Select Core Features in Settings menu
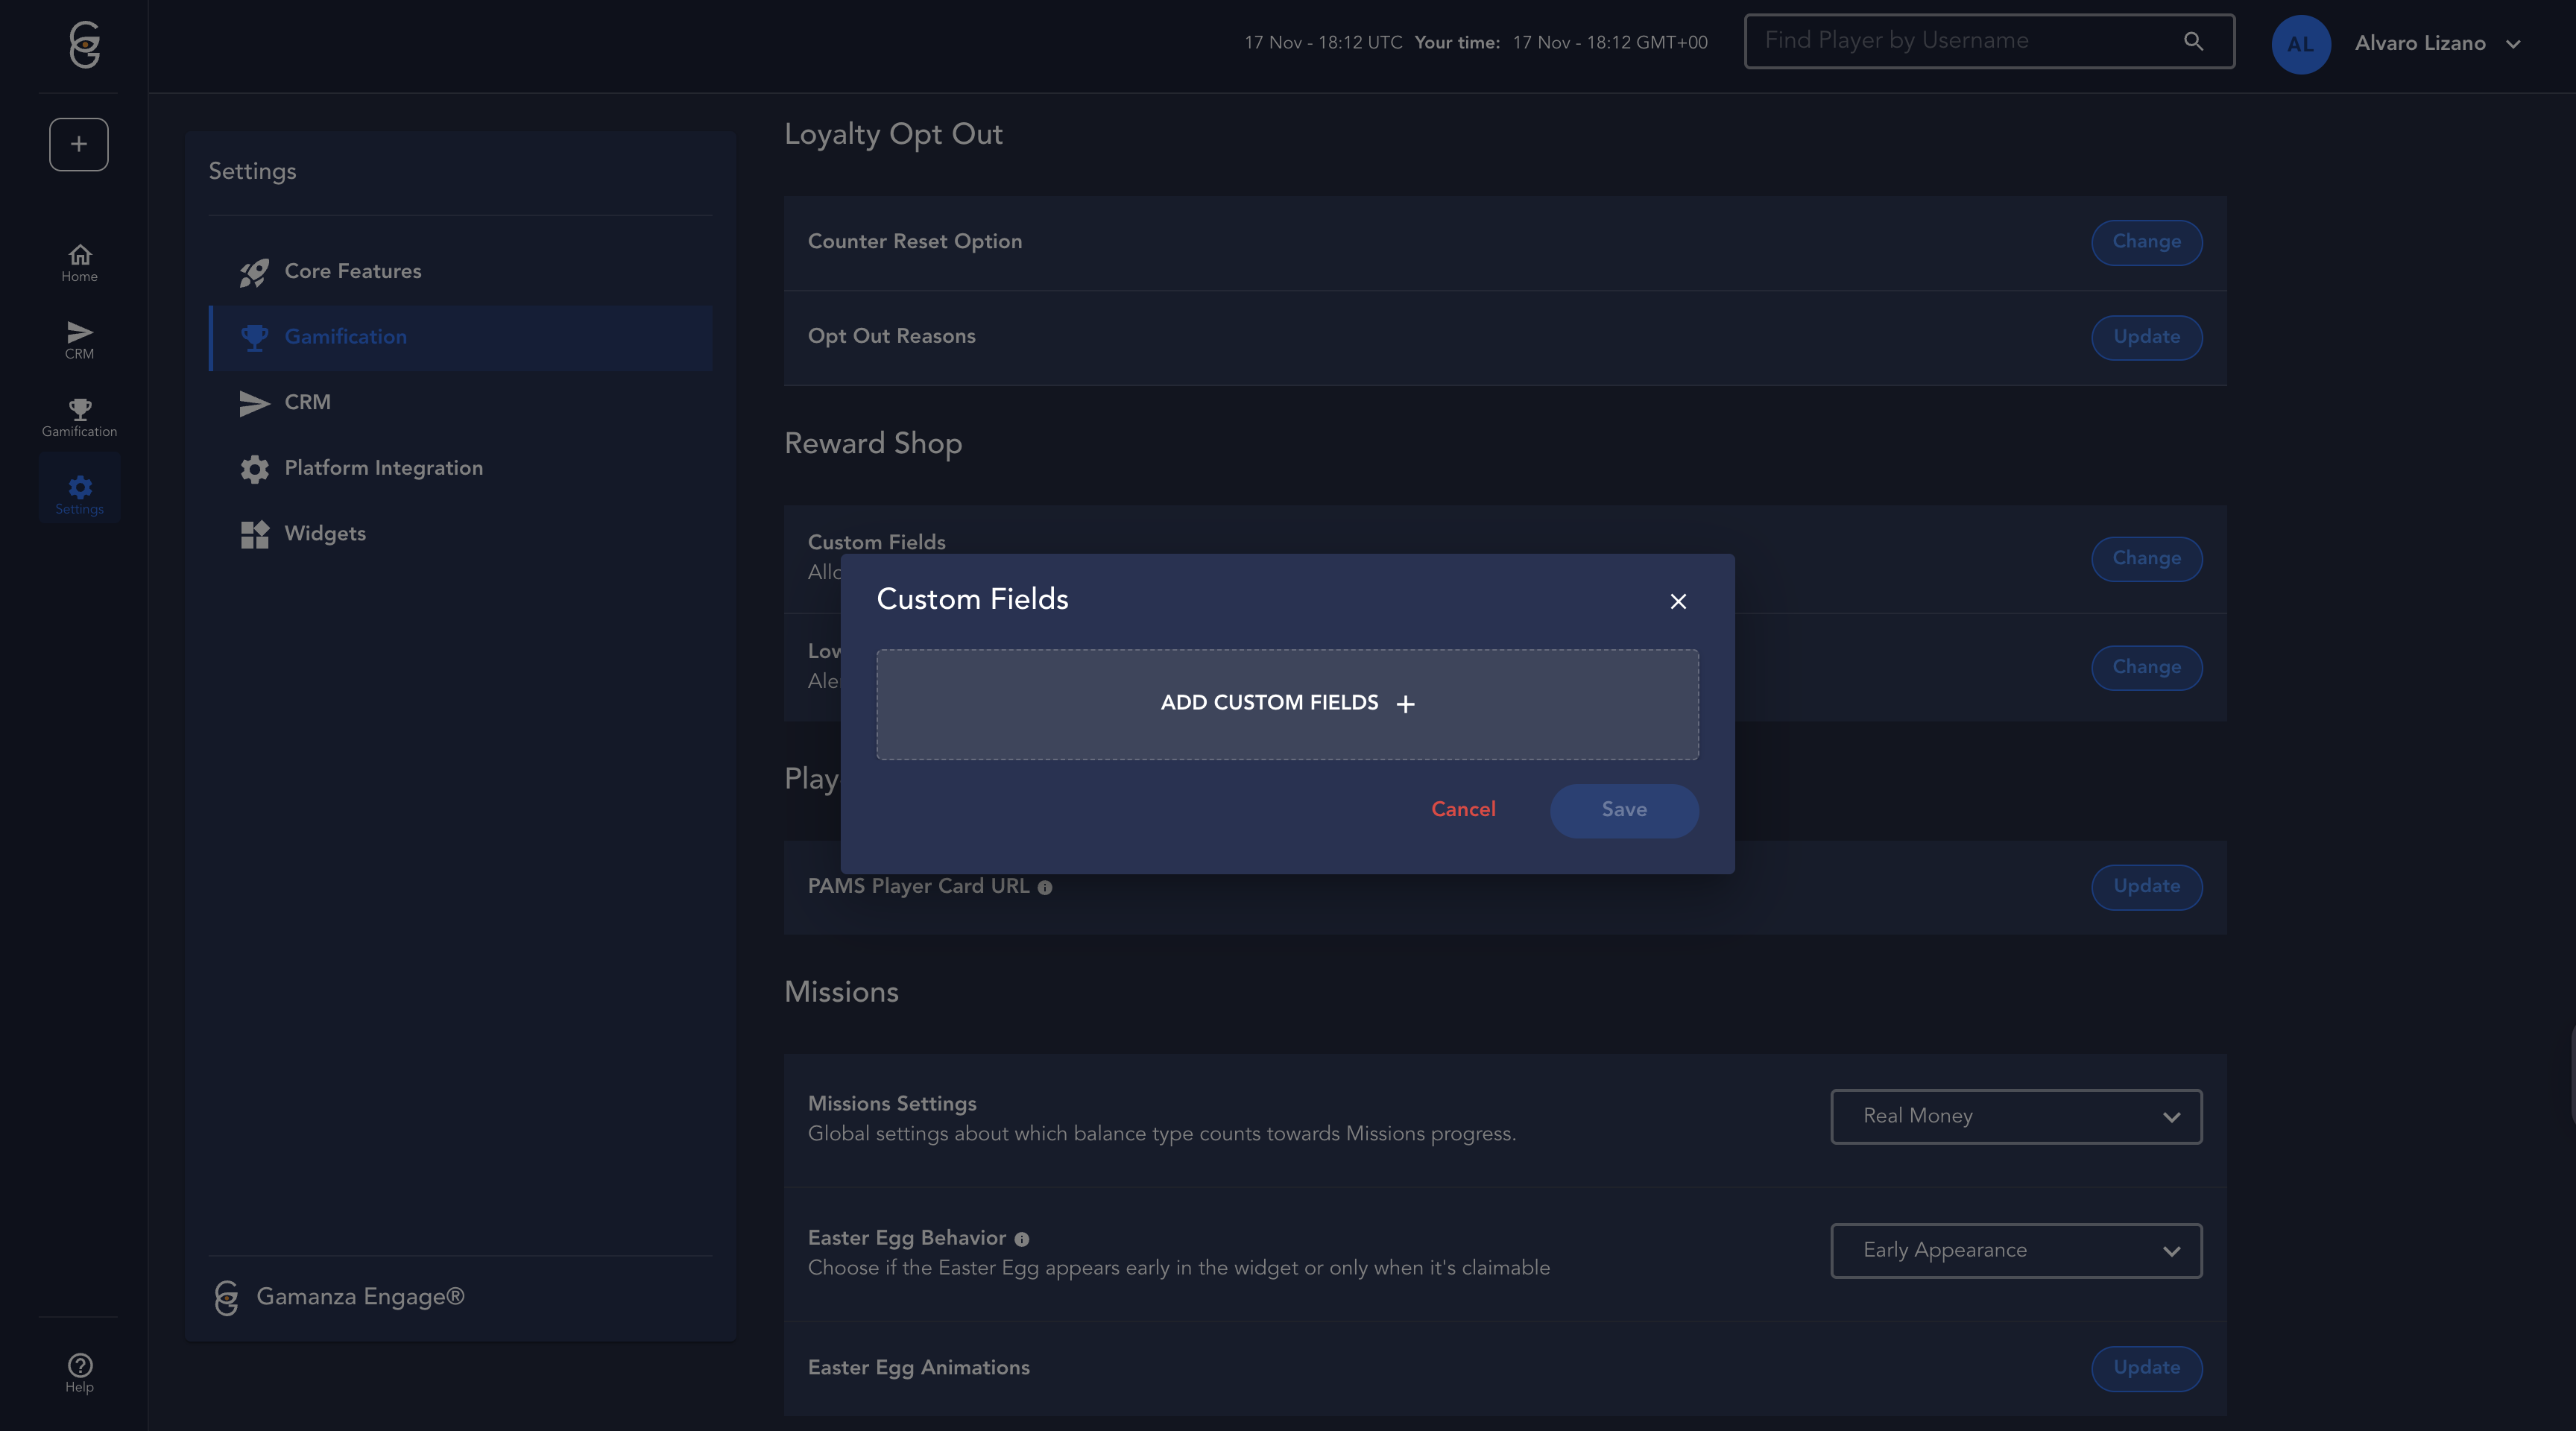The height and width of the screenshot is (1431, 2576). pos(352,271)
